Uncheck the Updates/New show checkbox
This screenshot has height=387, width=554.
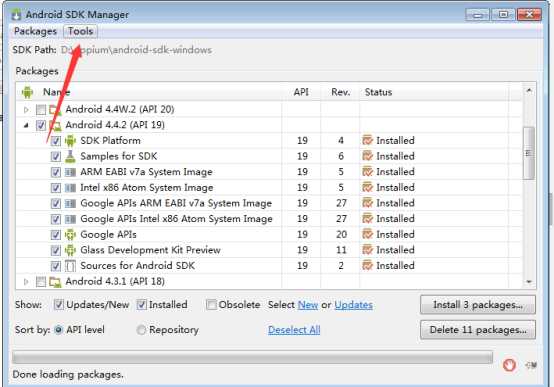click(x=58, y=305)
